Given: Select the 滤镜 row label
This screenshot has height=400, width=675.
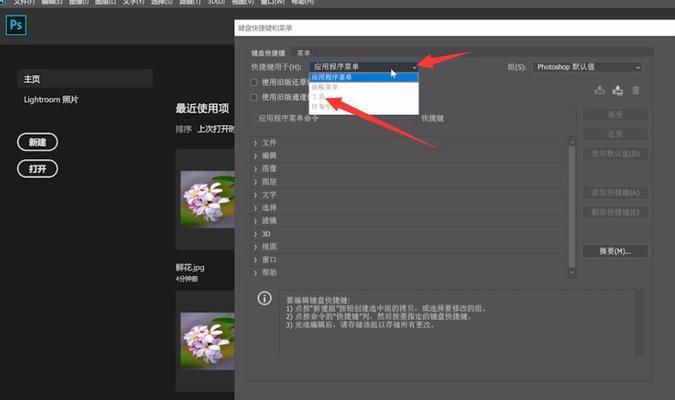Looking at the screenshot, I should click(x=269, y=220).
